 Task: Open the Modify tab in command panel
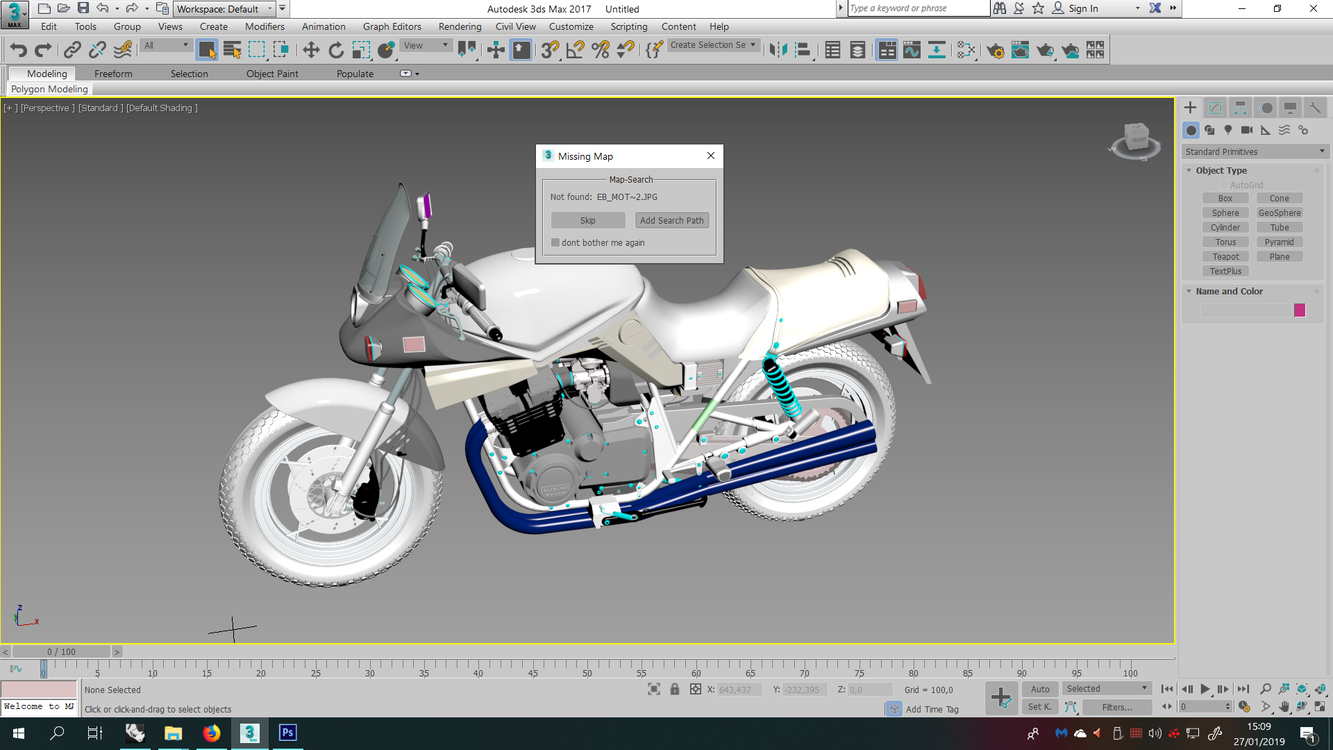pyautogui.click(x=1215, y=108)
